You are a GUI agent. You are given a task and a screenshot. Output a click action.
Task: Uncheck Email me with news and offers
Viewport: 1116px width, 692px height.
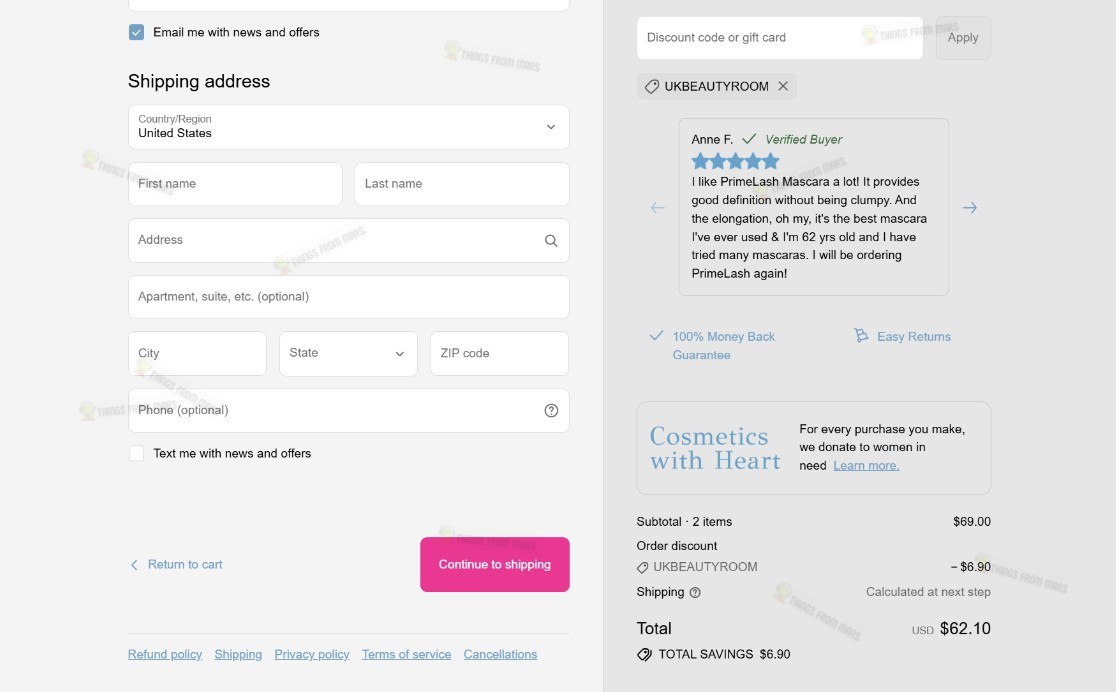[137, 32]
